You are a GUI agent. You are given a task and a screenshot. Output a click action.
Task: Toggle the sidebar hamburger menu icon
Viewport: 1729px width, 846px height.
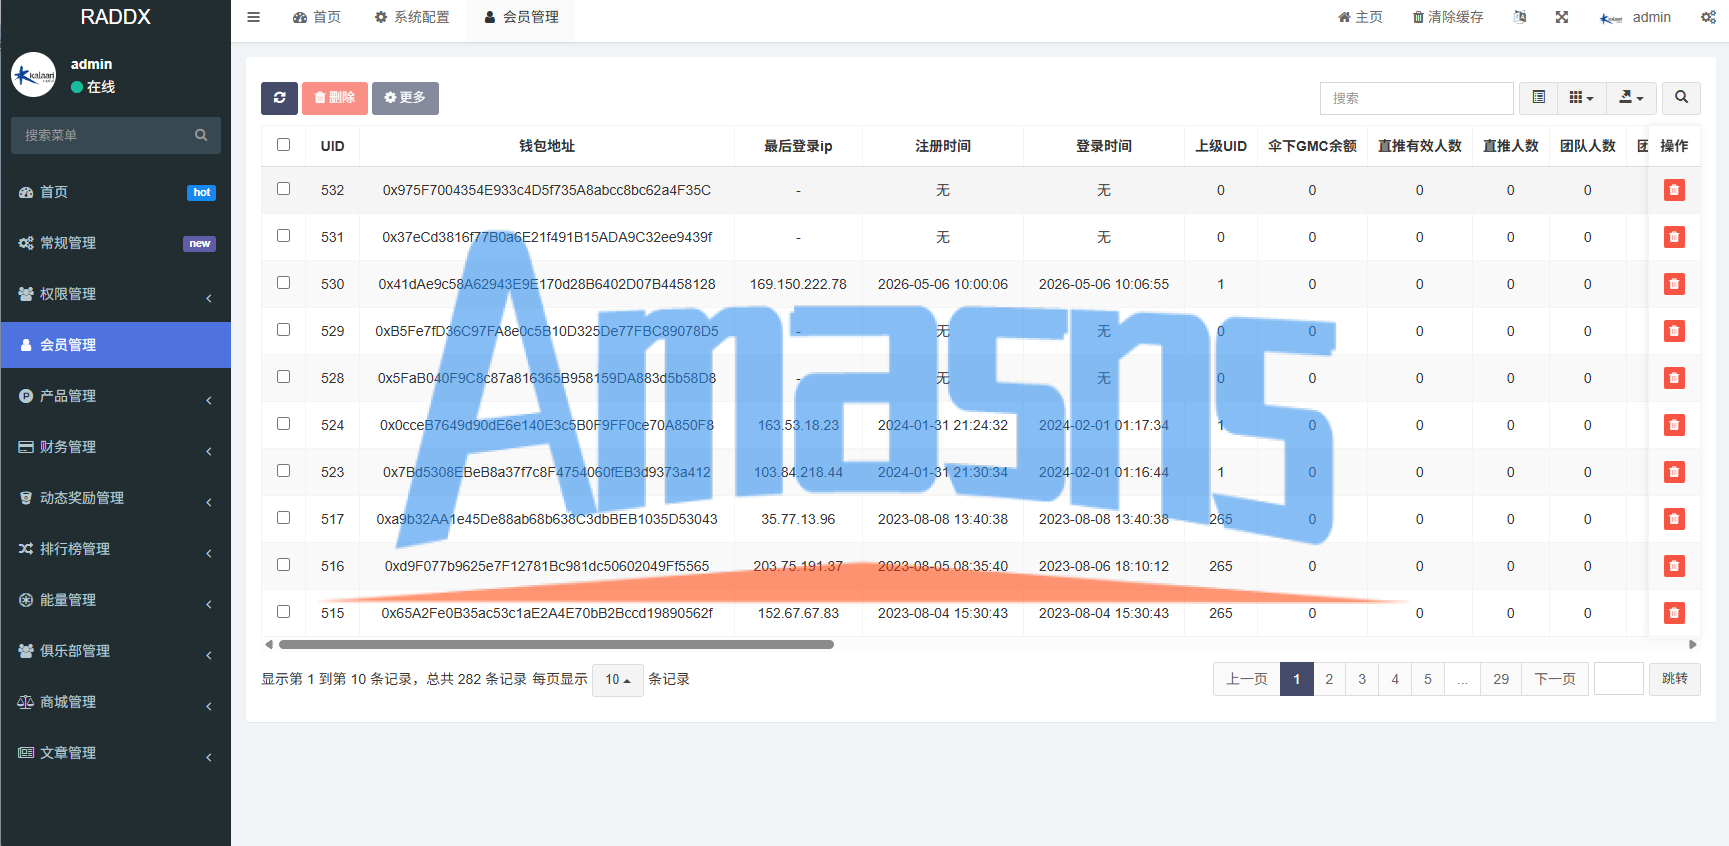pyautogui.click(x=254, y=17)
